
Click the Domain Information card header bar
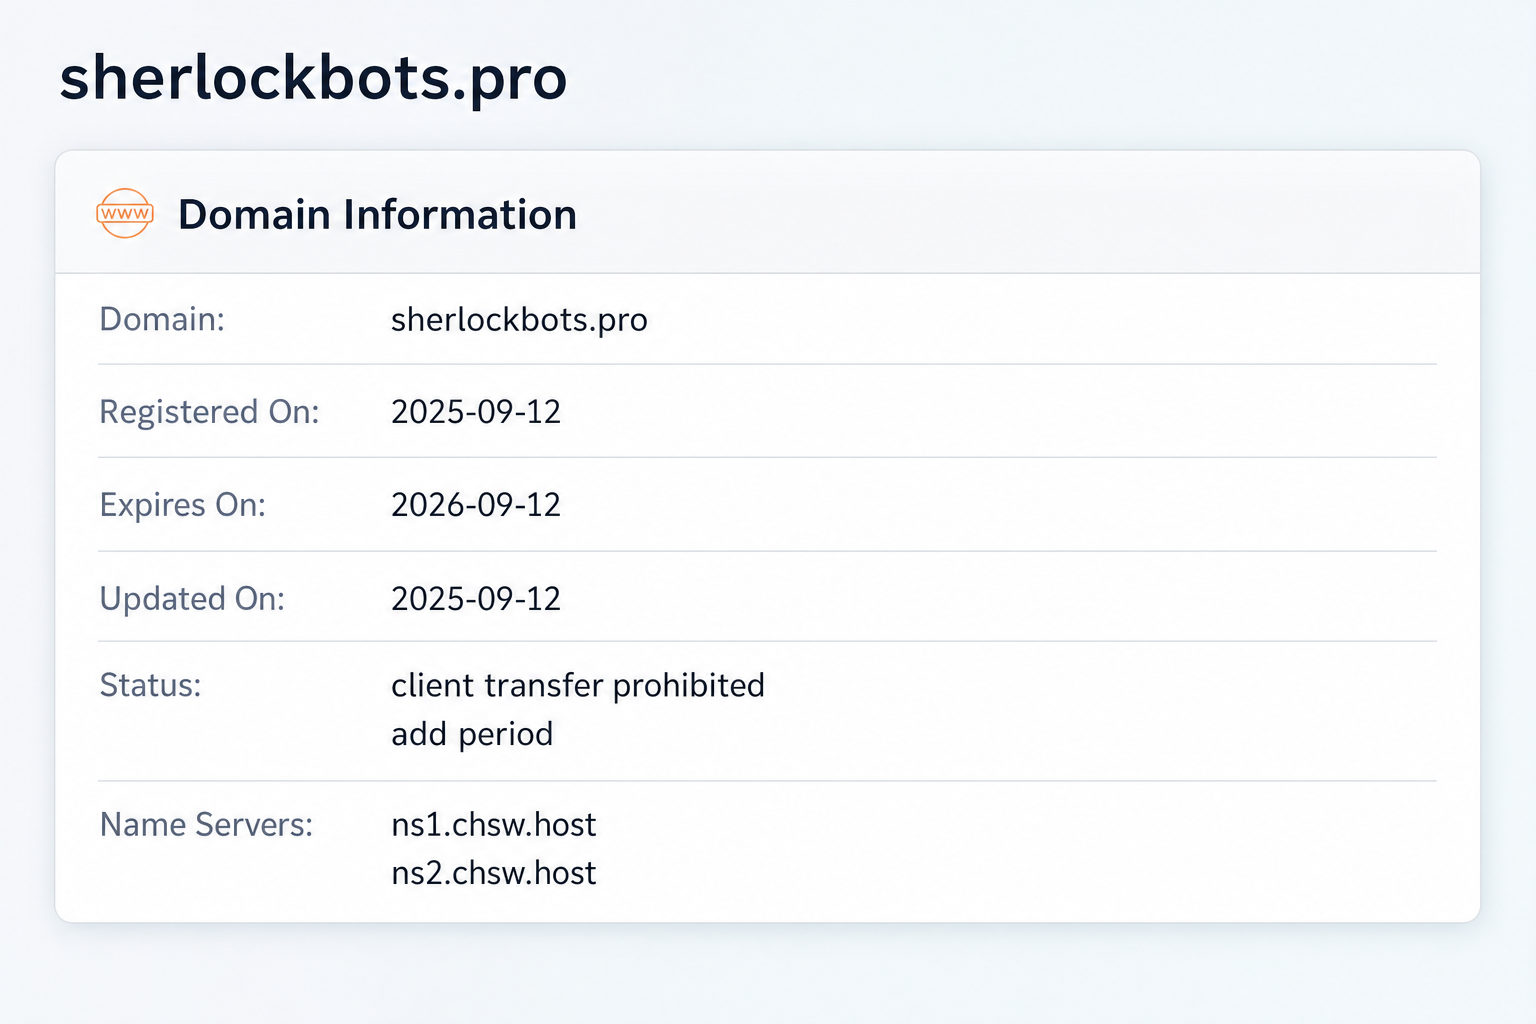(x=767, y=212)
